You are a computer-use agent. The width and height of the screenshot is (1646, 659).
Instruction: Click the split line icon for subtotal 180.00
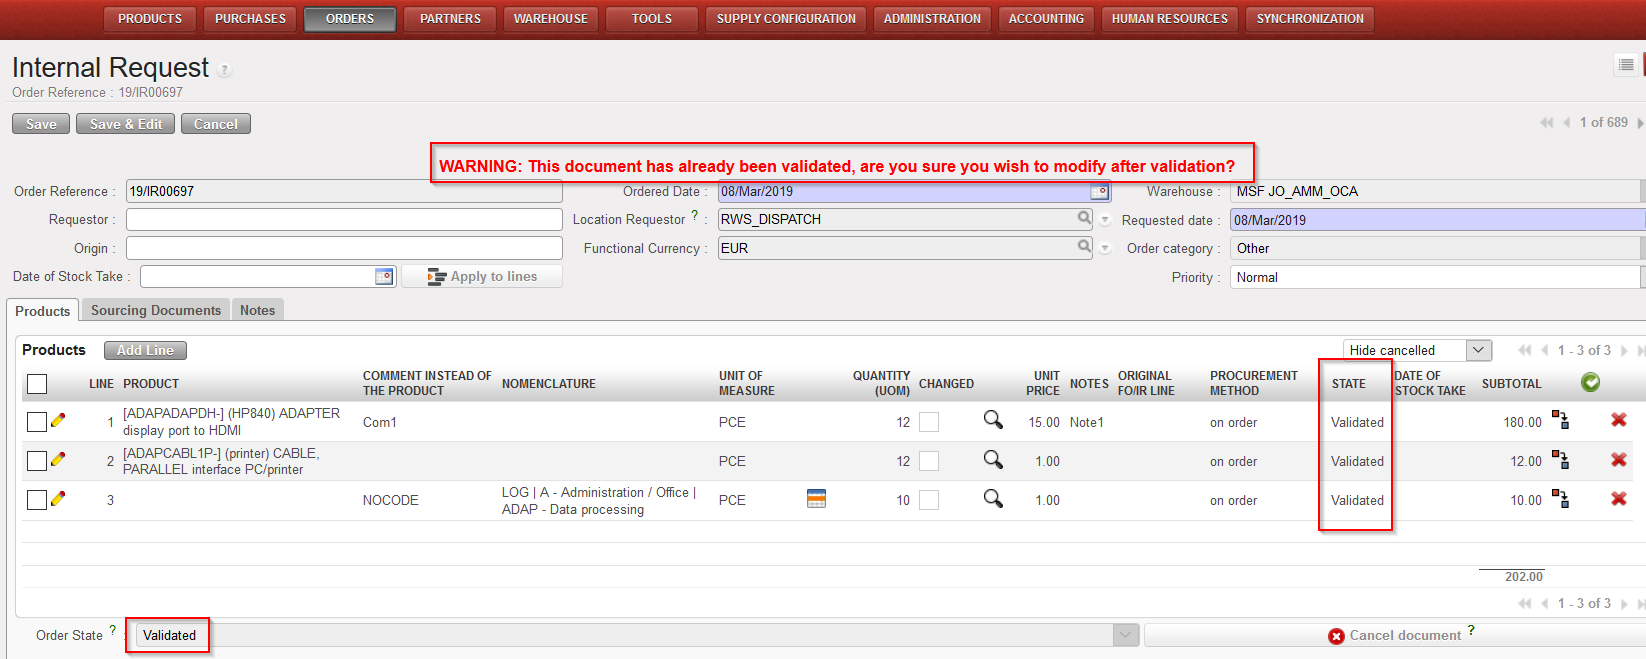point(1560,420)
